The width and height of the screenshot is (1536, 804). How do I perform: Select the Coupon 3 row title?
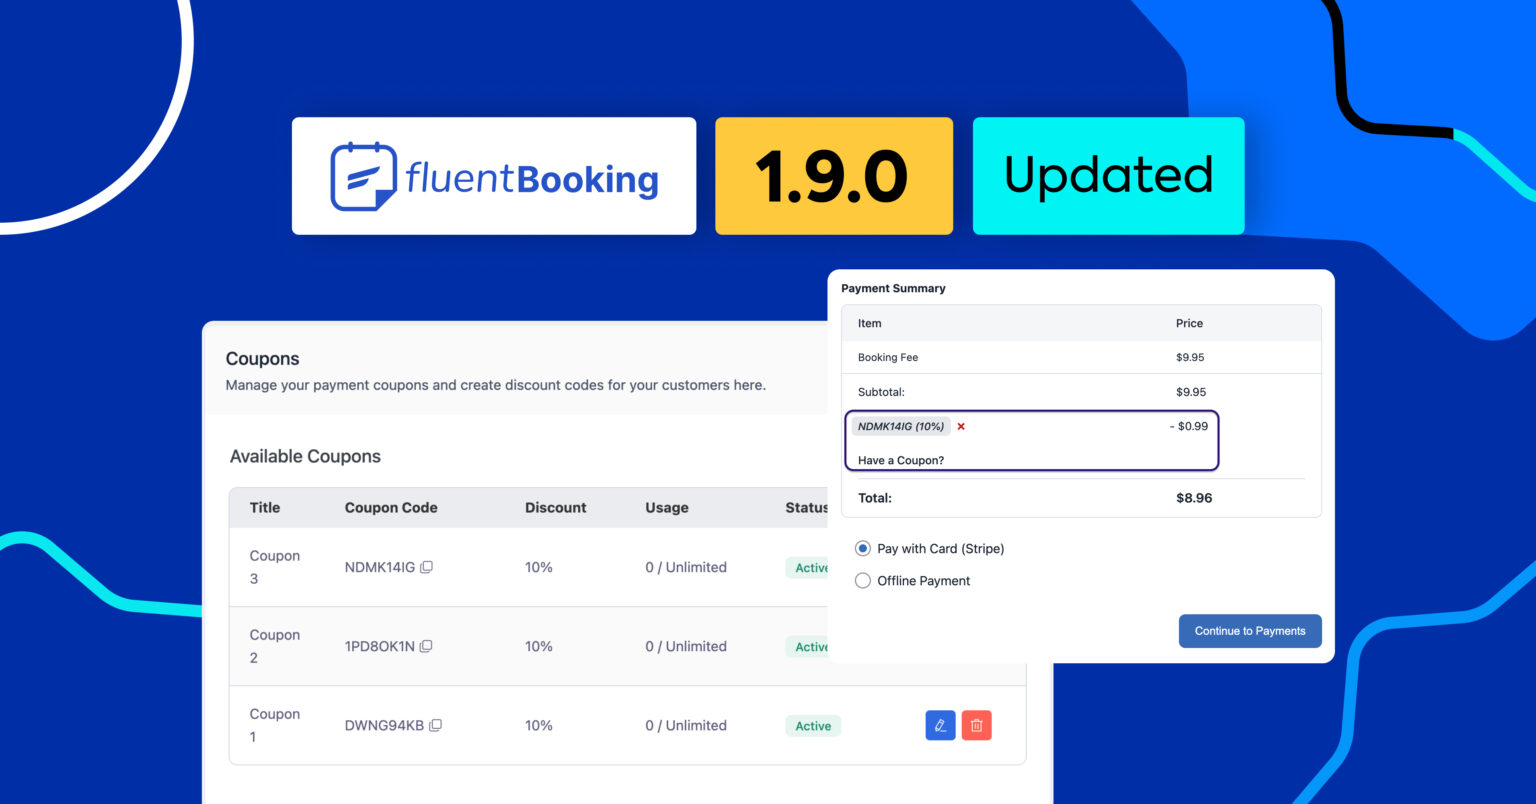(274, 567)
